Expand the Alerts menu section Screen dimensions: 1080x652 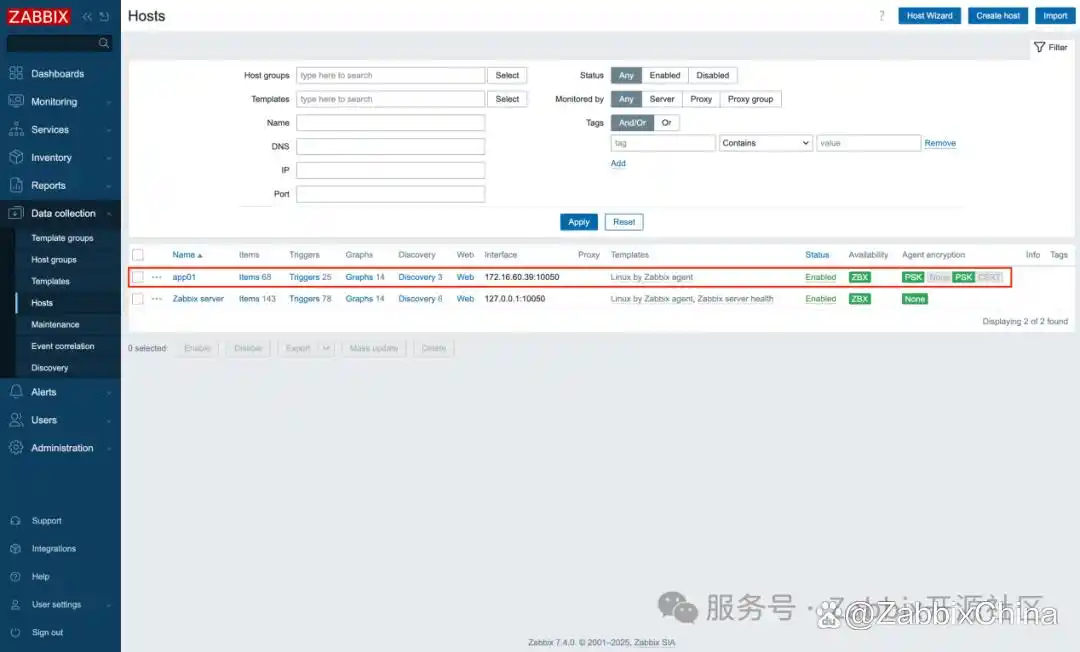click(x=108, y=392)
